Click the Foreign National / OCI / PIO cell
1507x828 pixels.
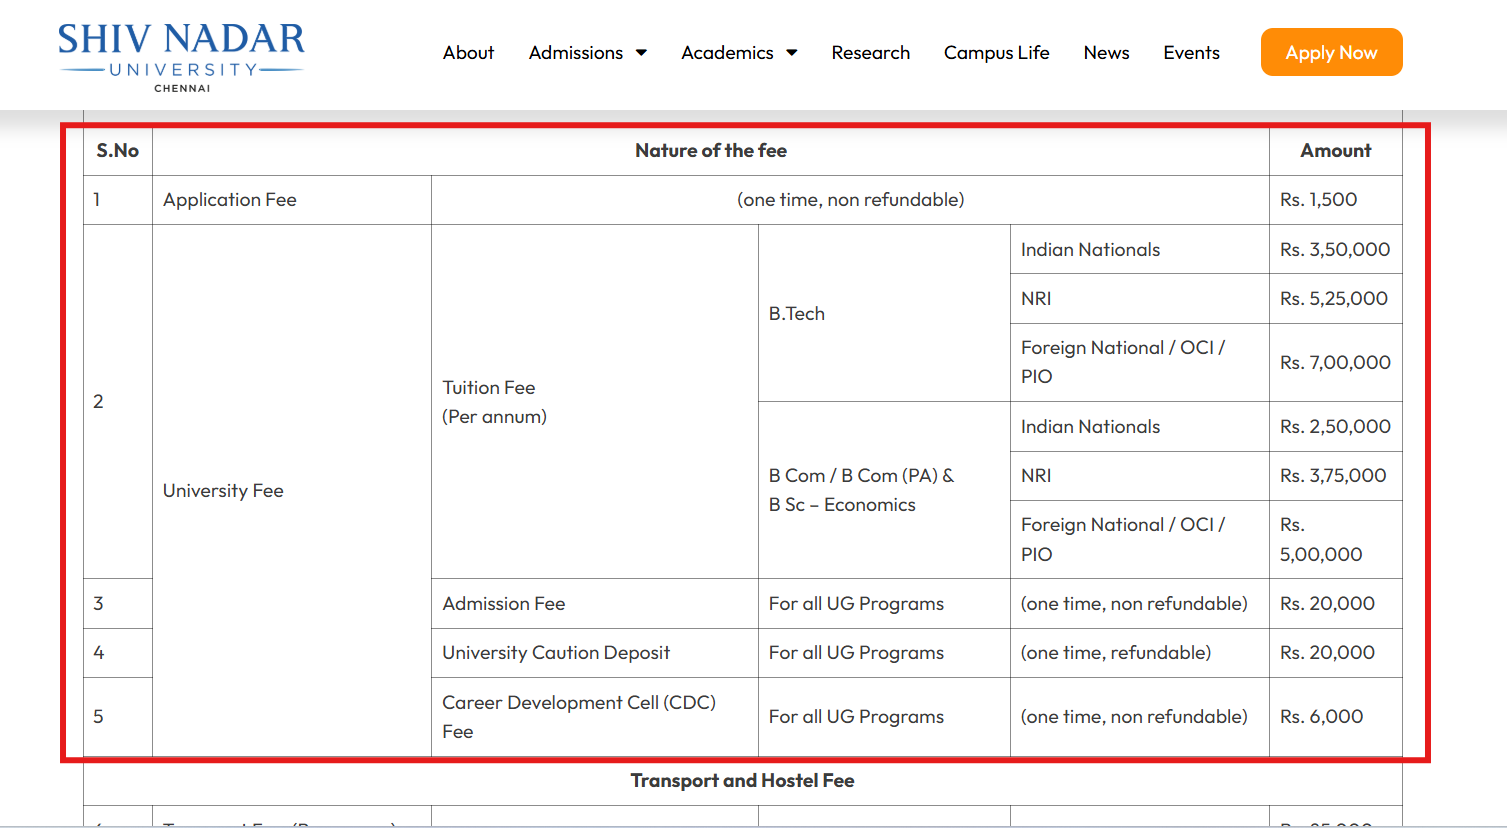(1122, 362)
